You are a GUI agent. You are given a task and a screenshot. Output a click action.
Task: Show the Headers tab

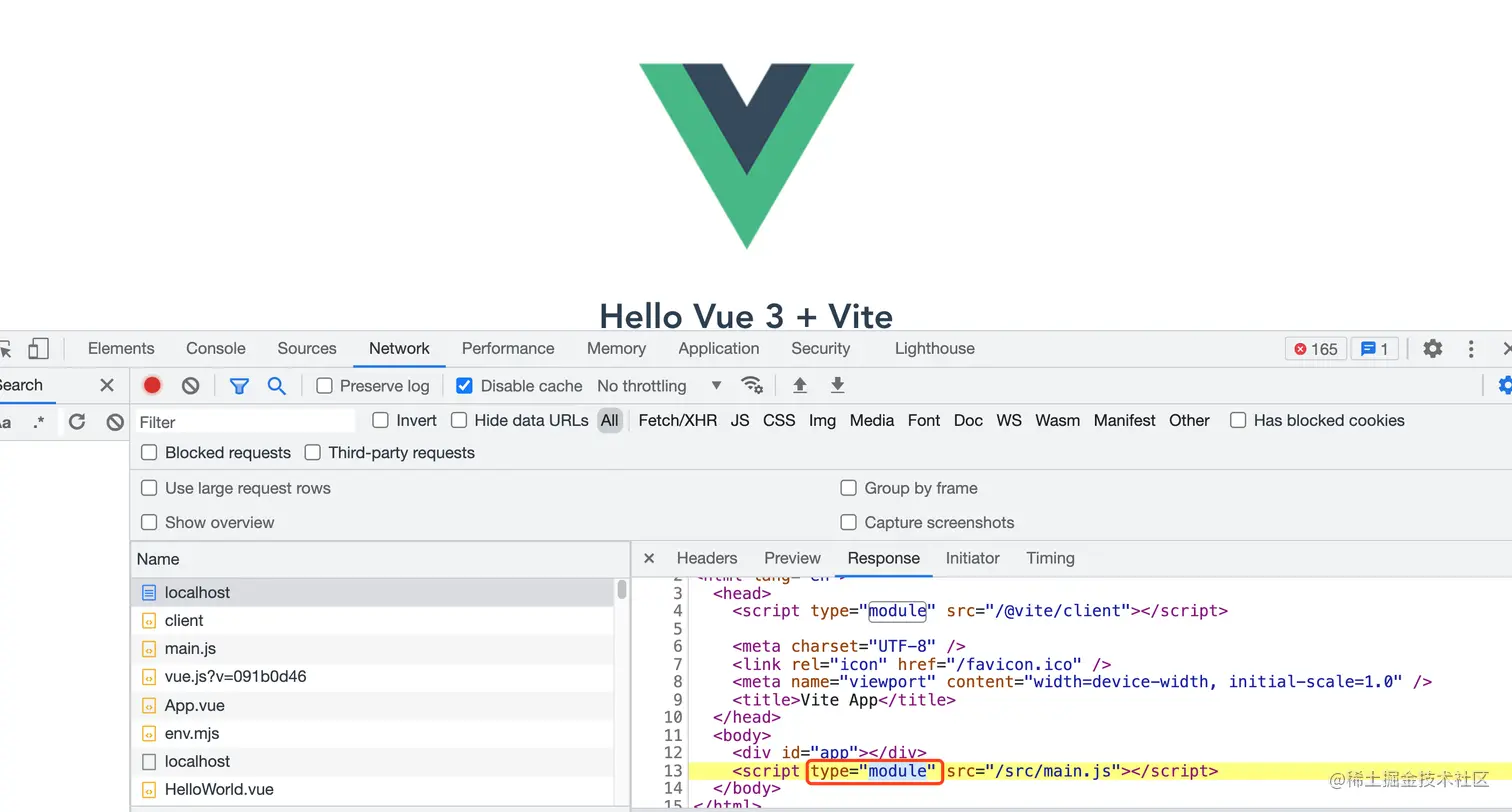pos(707,558)
